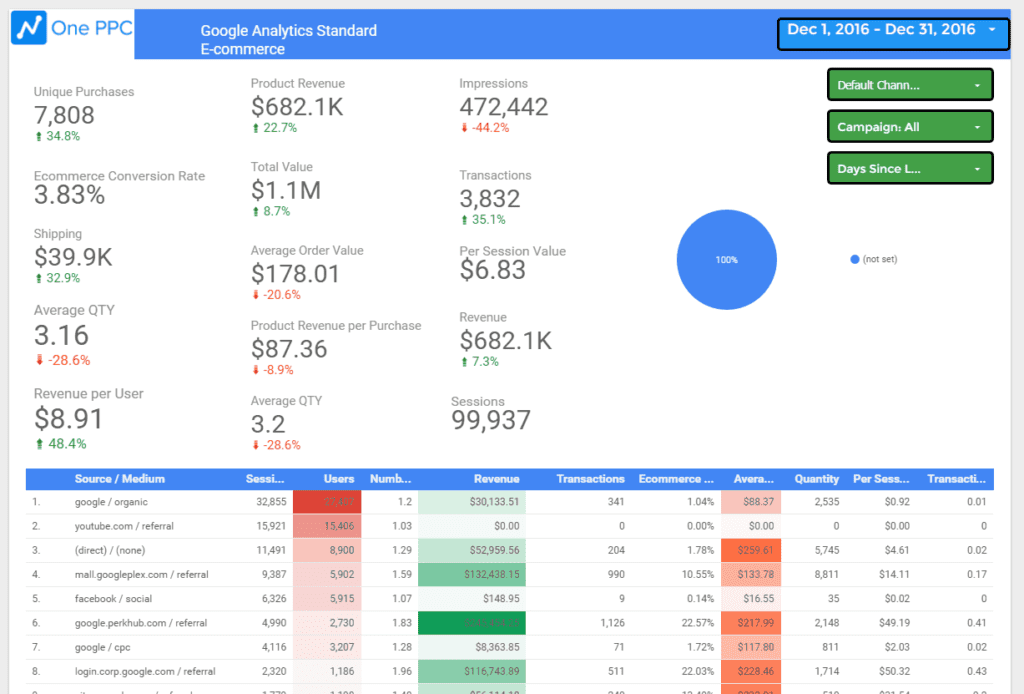Click the red down arrow beside -20.6%
This screenshot has height=694, width=1024.
point(256,295)
